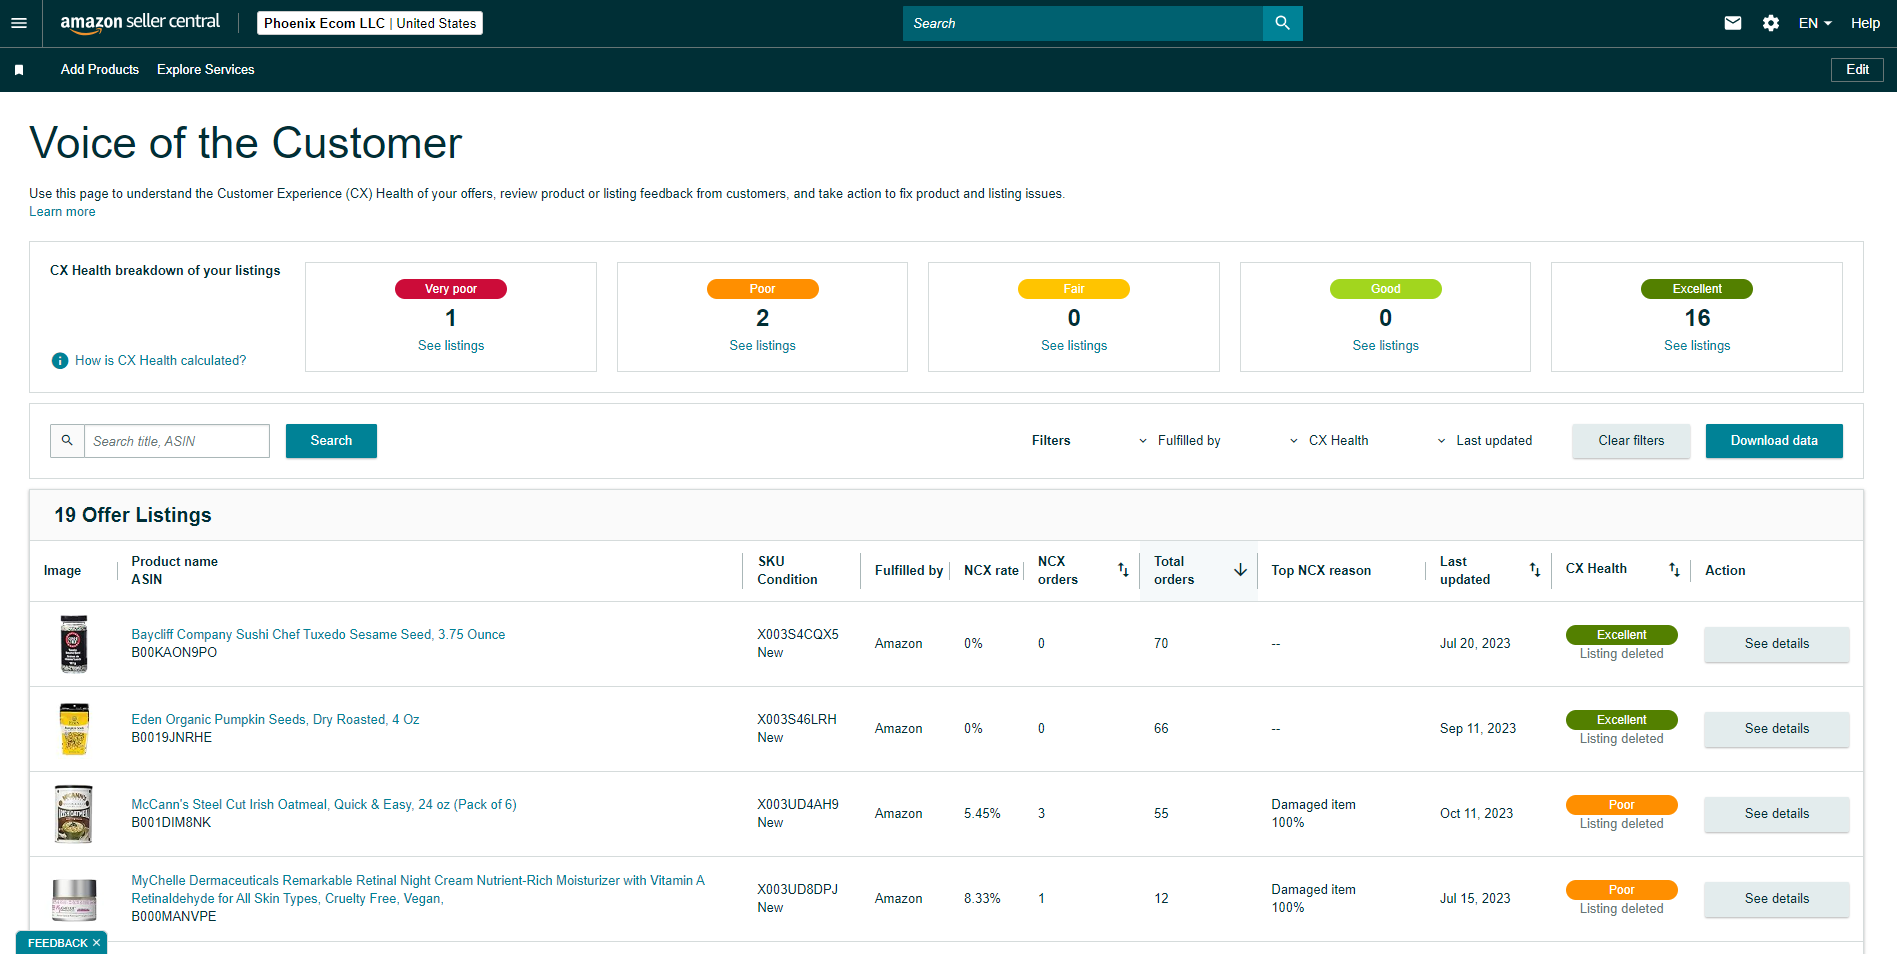
Task: Open Baycliff Sushi Chef Sesame Seed link
Action: [x=318, y=635]
